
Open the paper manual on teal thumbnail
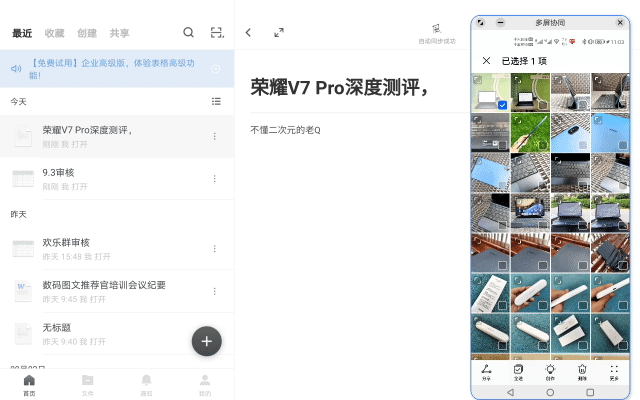tap(490, 293)
